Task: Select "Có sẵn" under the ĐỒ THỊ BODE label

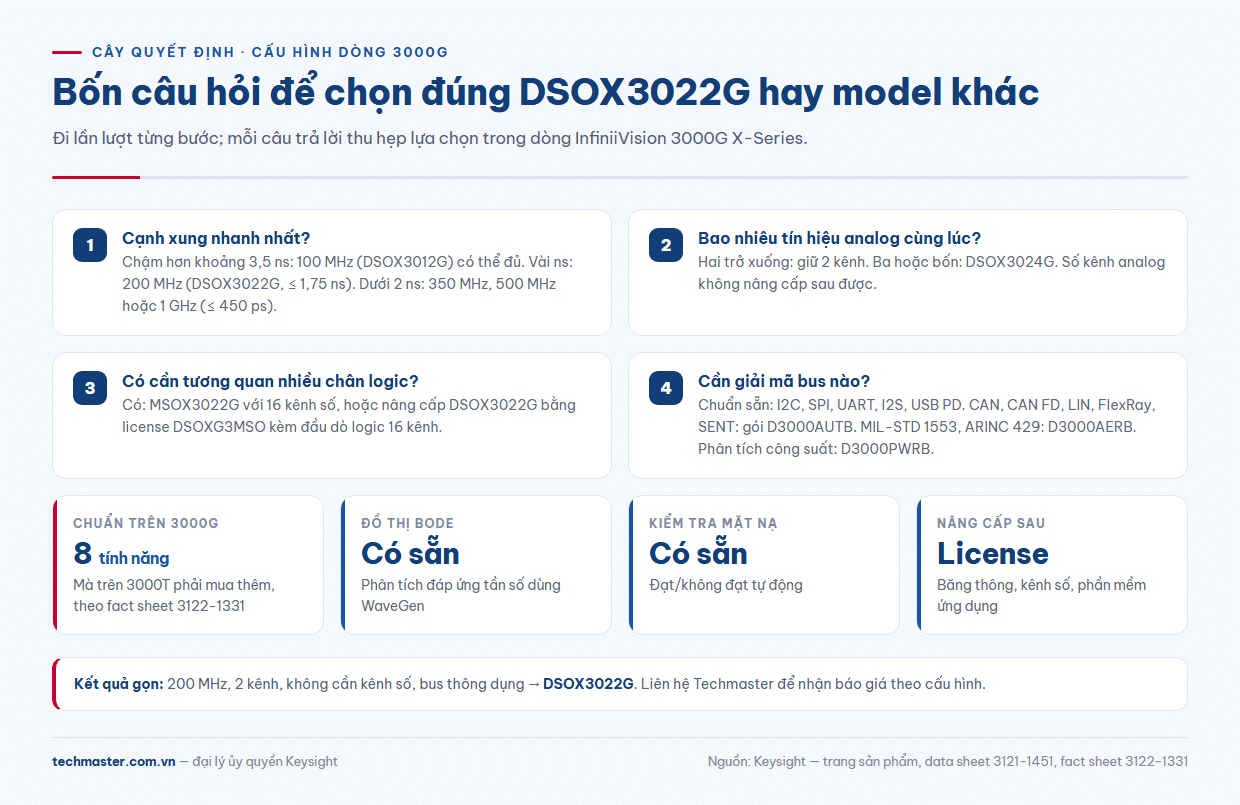Action: [410, 553]
